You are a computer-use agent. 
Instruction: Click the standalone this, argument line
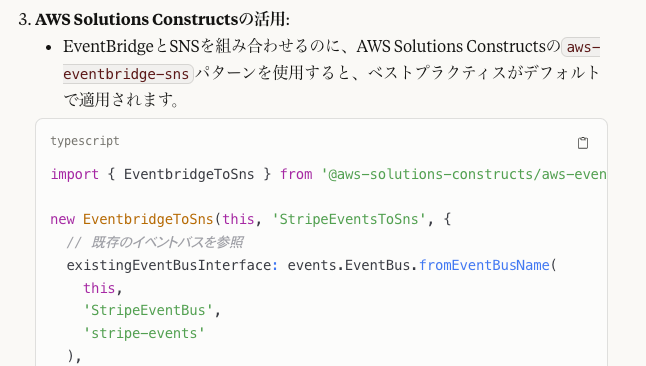103,288
